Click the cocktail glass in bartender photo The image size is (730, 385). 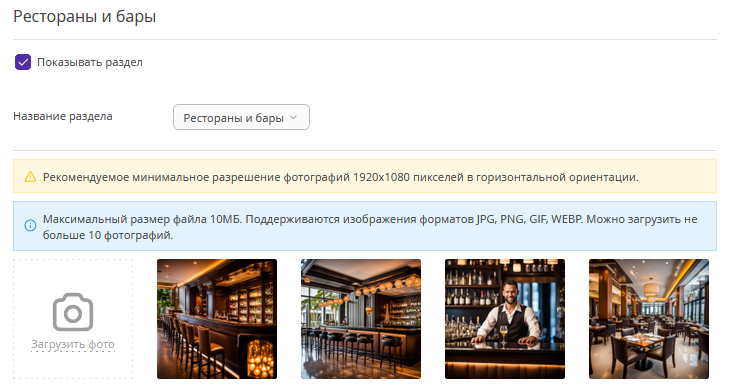[x=504, y=336]
